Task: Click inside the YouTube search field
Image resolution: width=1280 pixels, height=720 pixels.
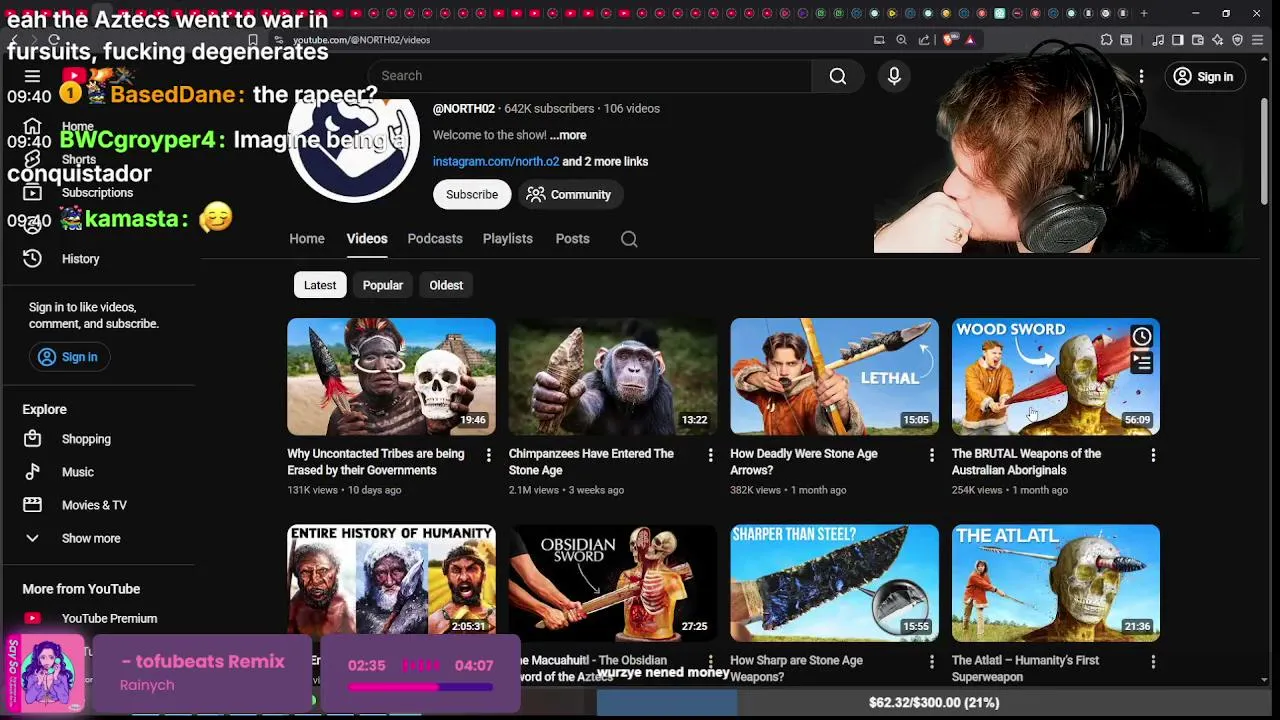Action: pyautogui.click(x=590, y=76)
